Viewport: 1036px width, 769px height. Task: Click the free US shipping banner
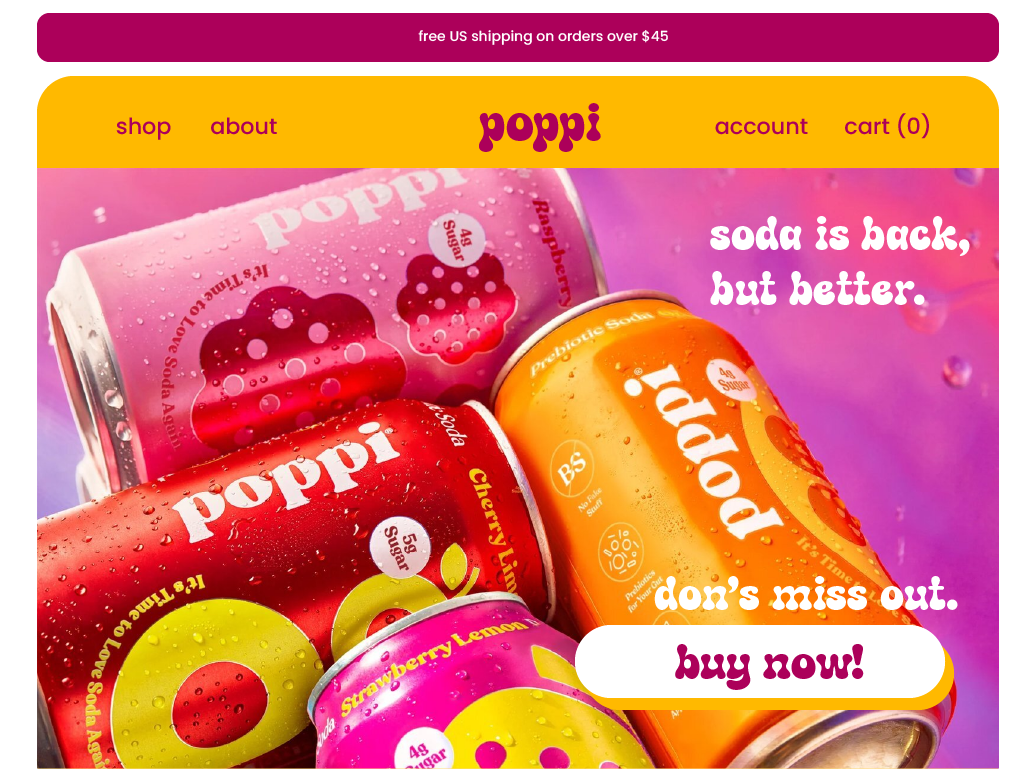tap(518, 37)
